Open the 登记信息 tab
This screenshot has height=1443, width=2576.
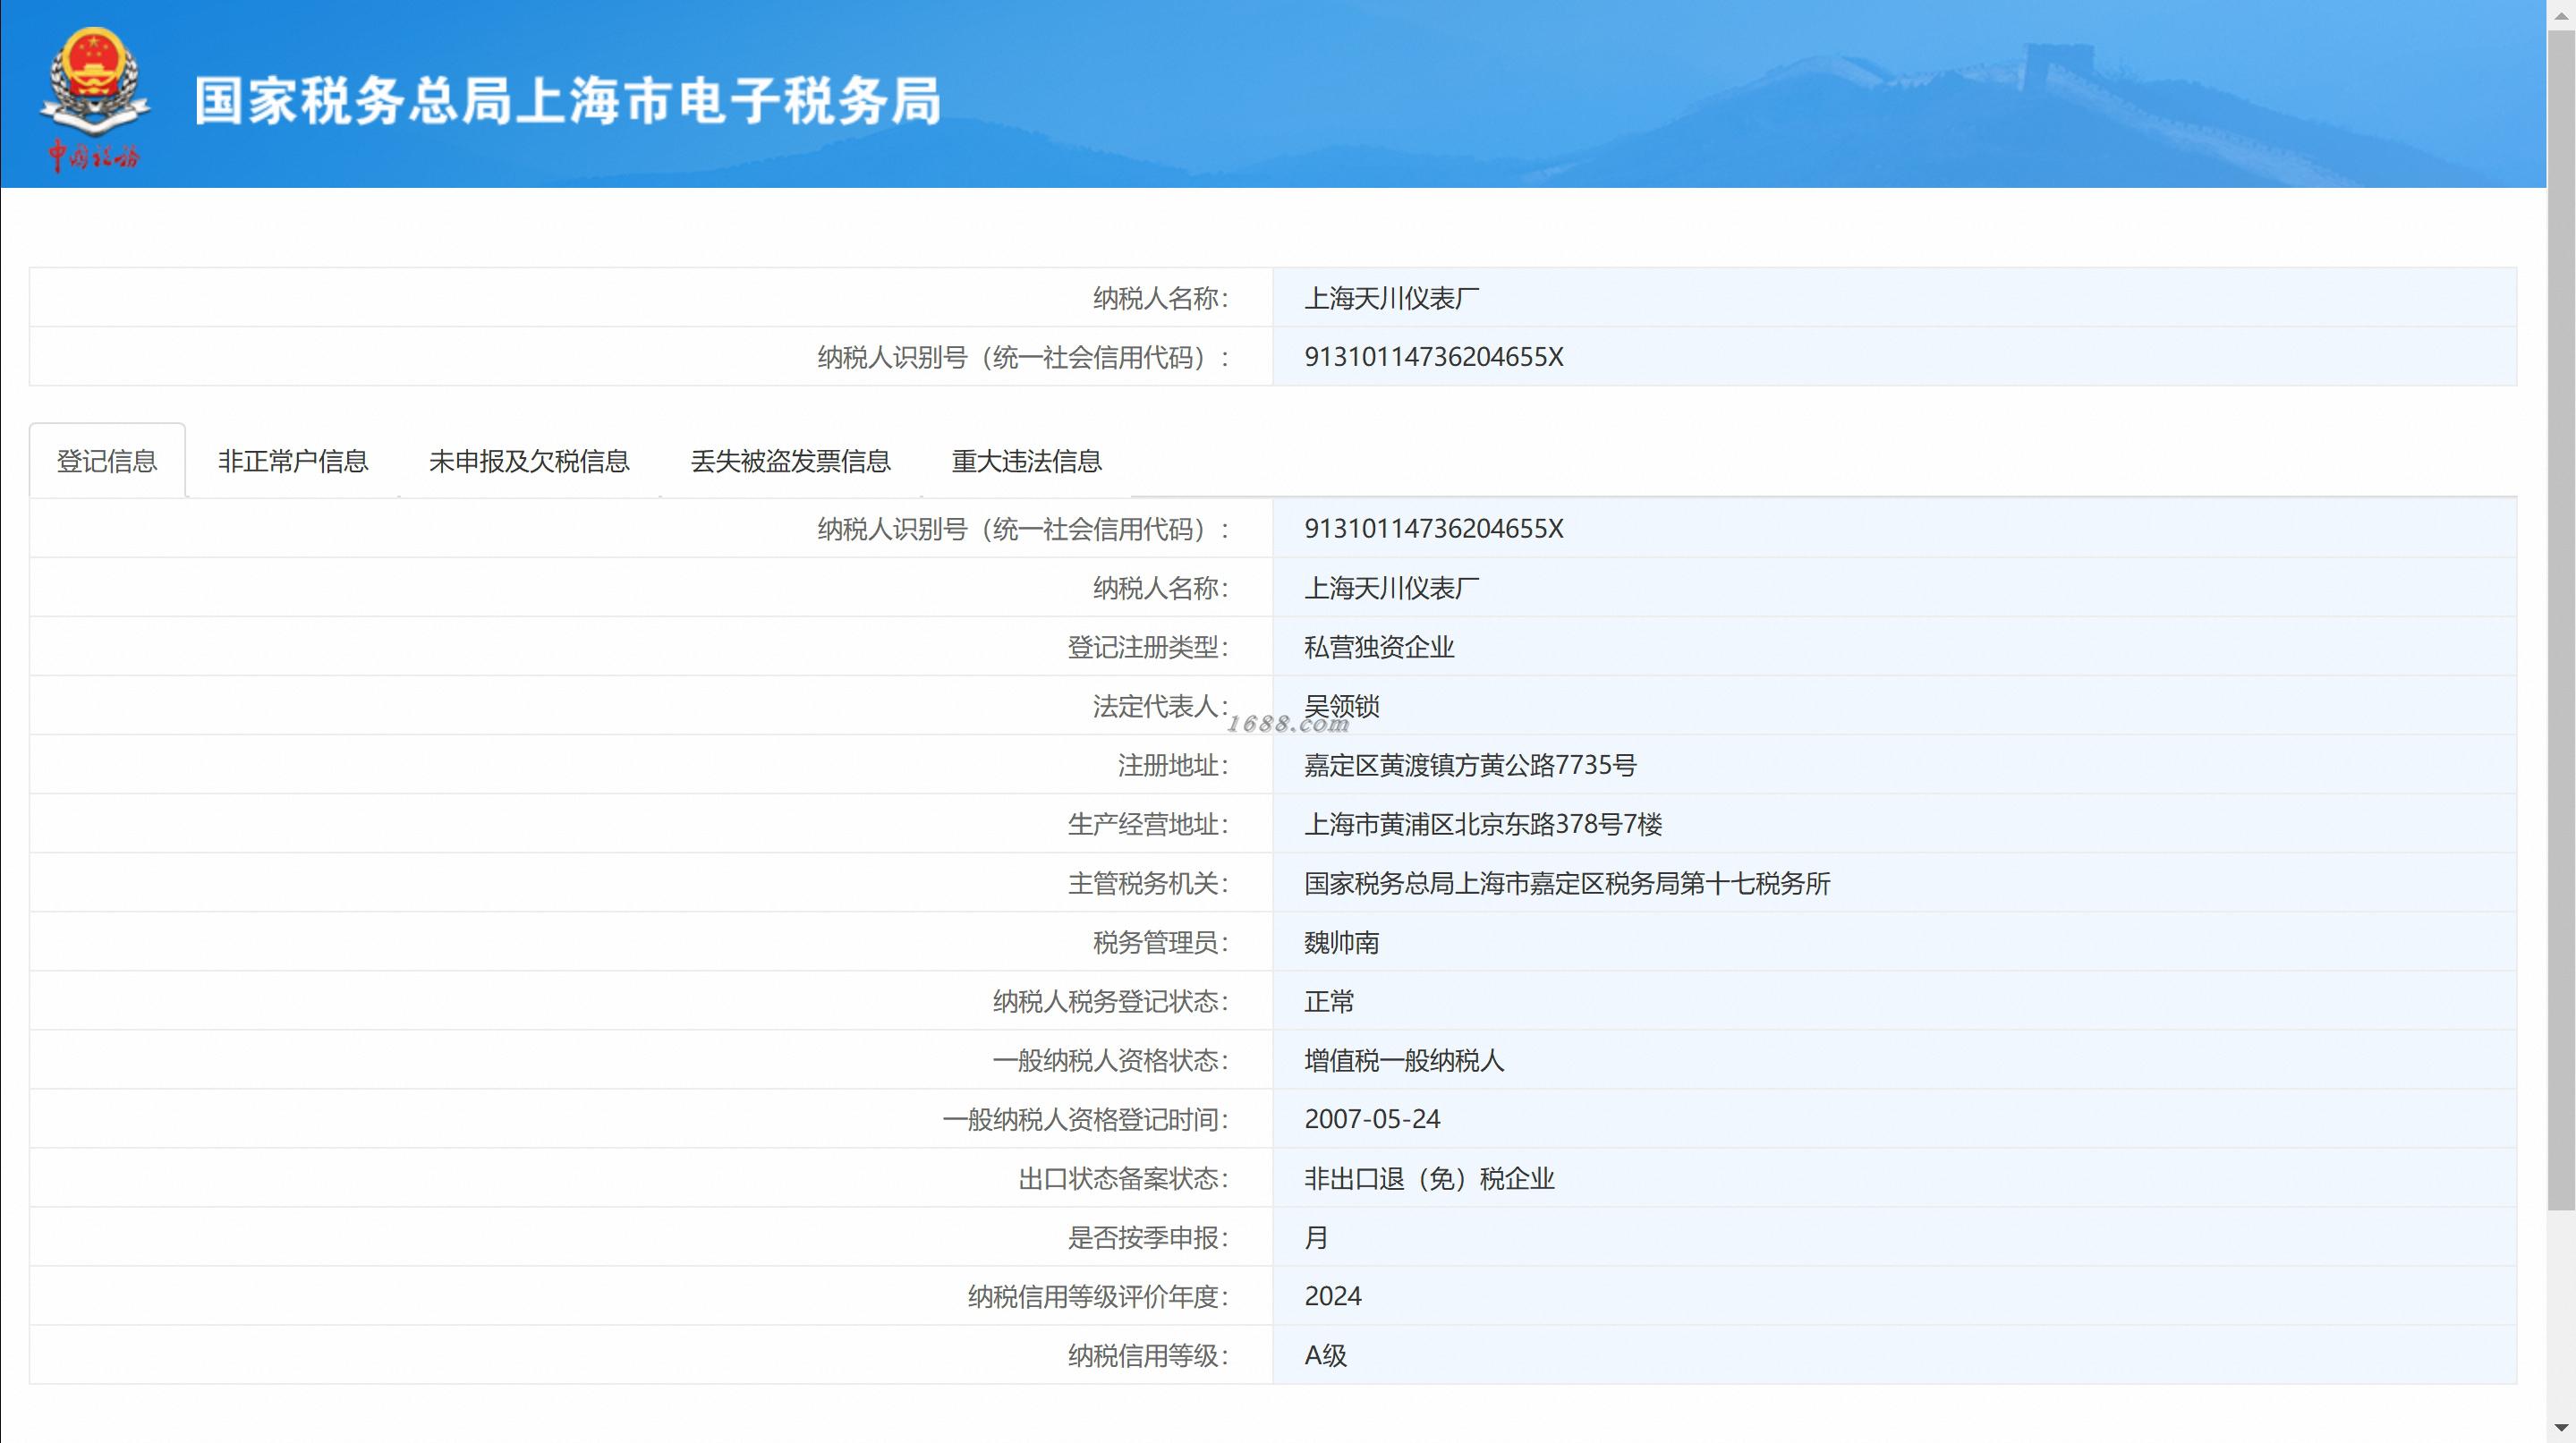tap(107, 461)
